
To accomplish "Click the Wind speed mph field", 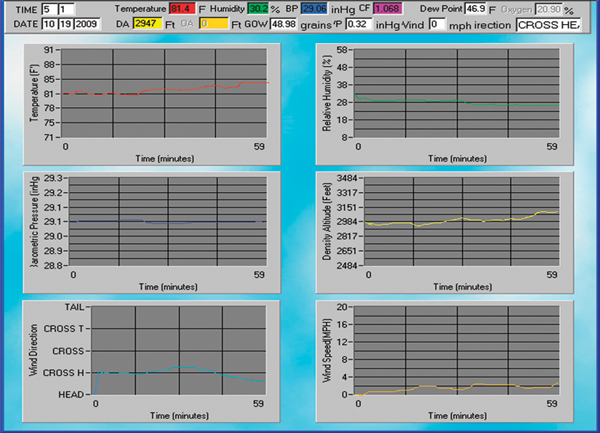I will pos(437,24).
